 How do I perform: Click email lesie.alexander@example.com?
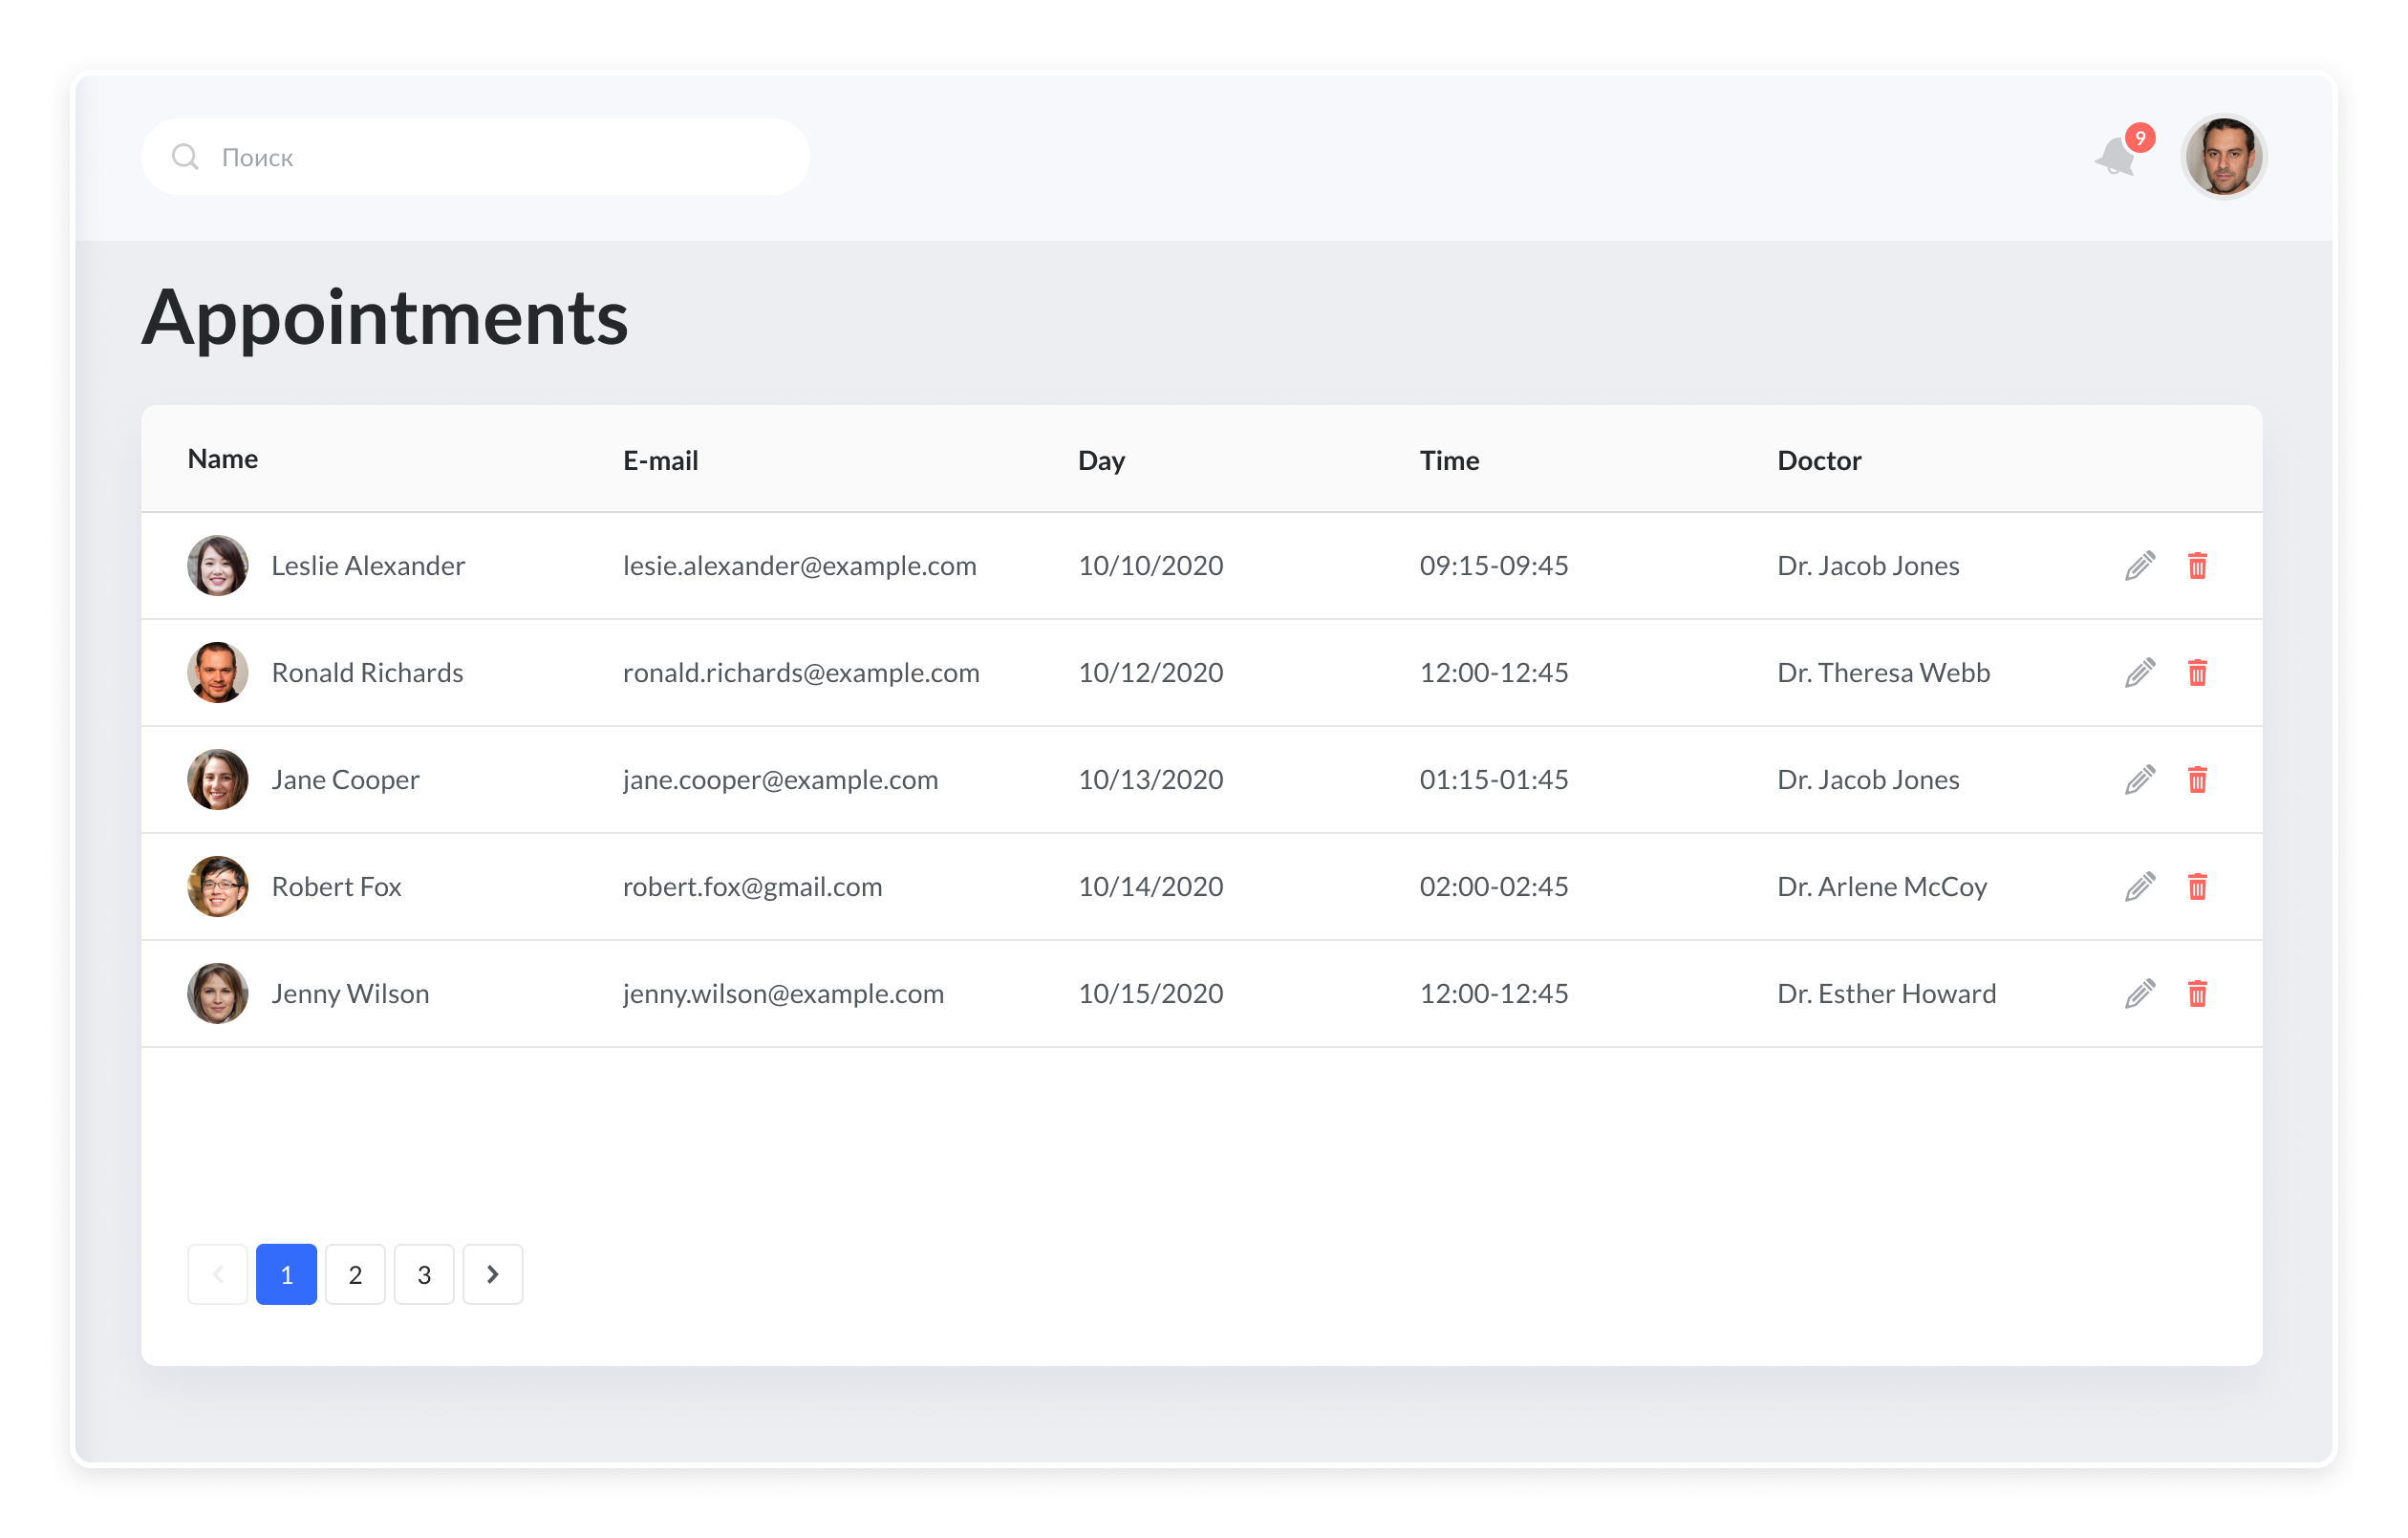(x=800, y=566)
